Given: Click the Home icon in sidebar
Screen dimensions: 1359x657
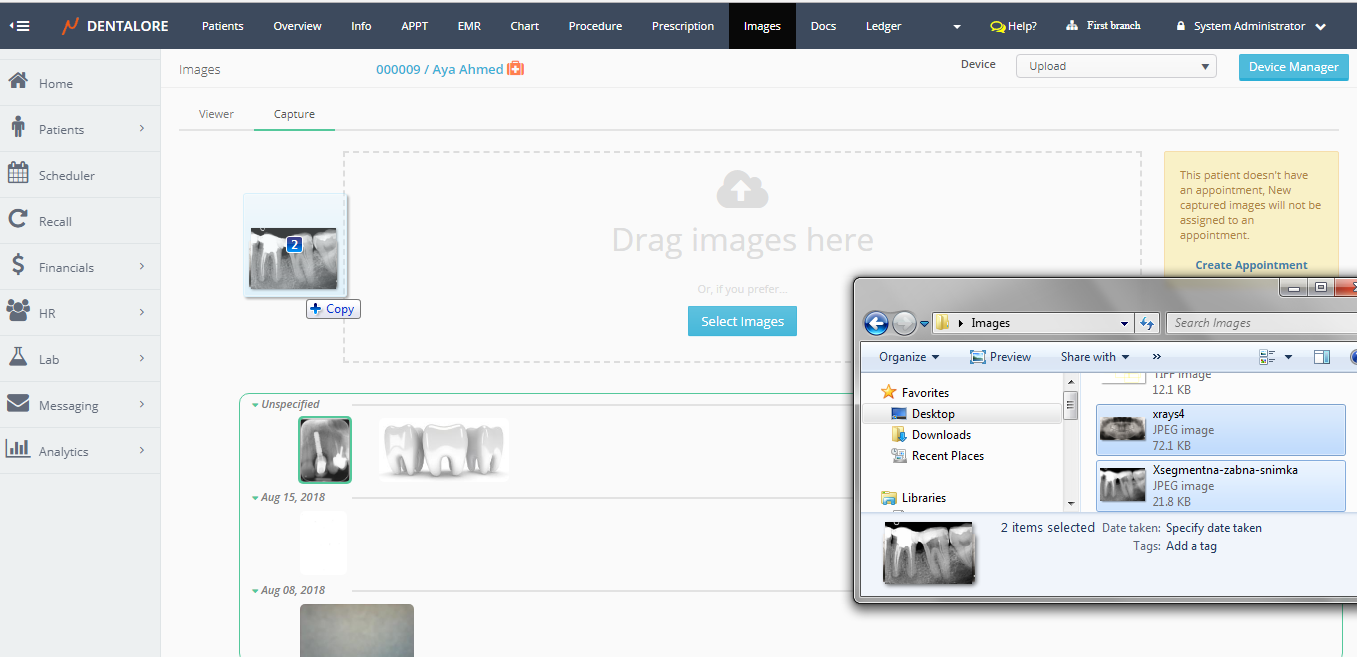Looking at the screenshot, I should [18, 82].
